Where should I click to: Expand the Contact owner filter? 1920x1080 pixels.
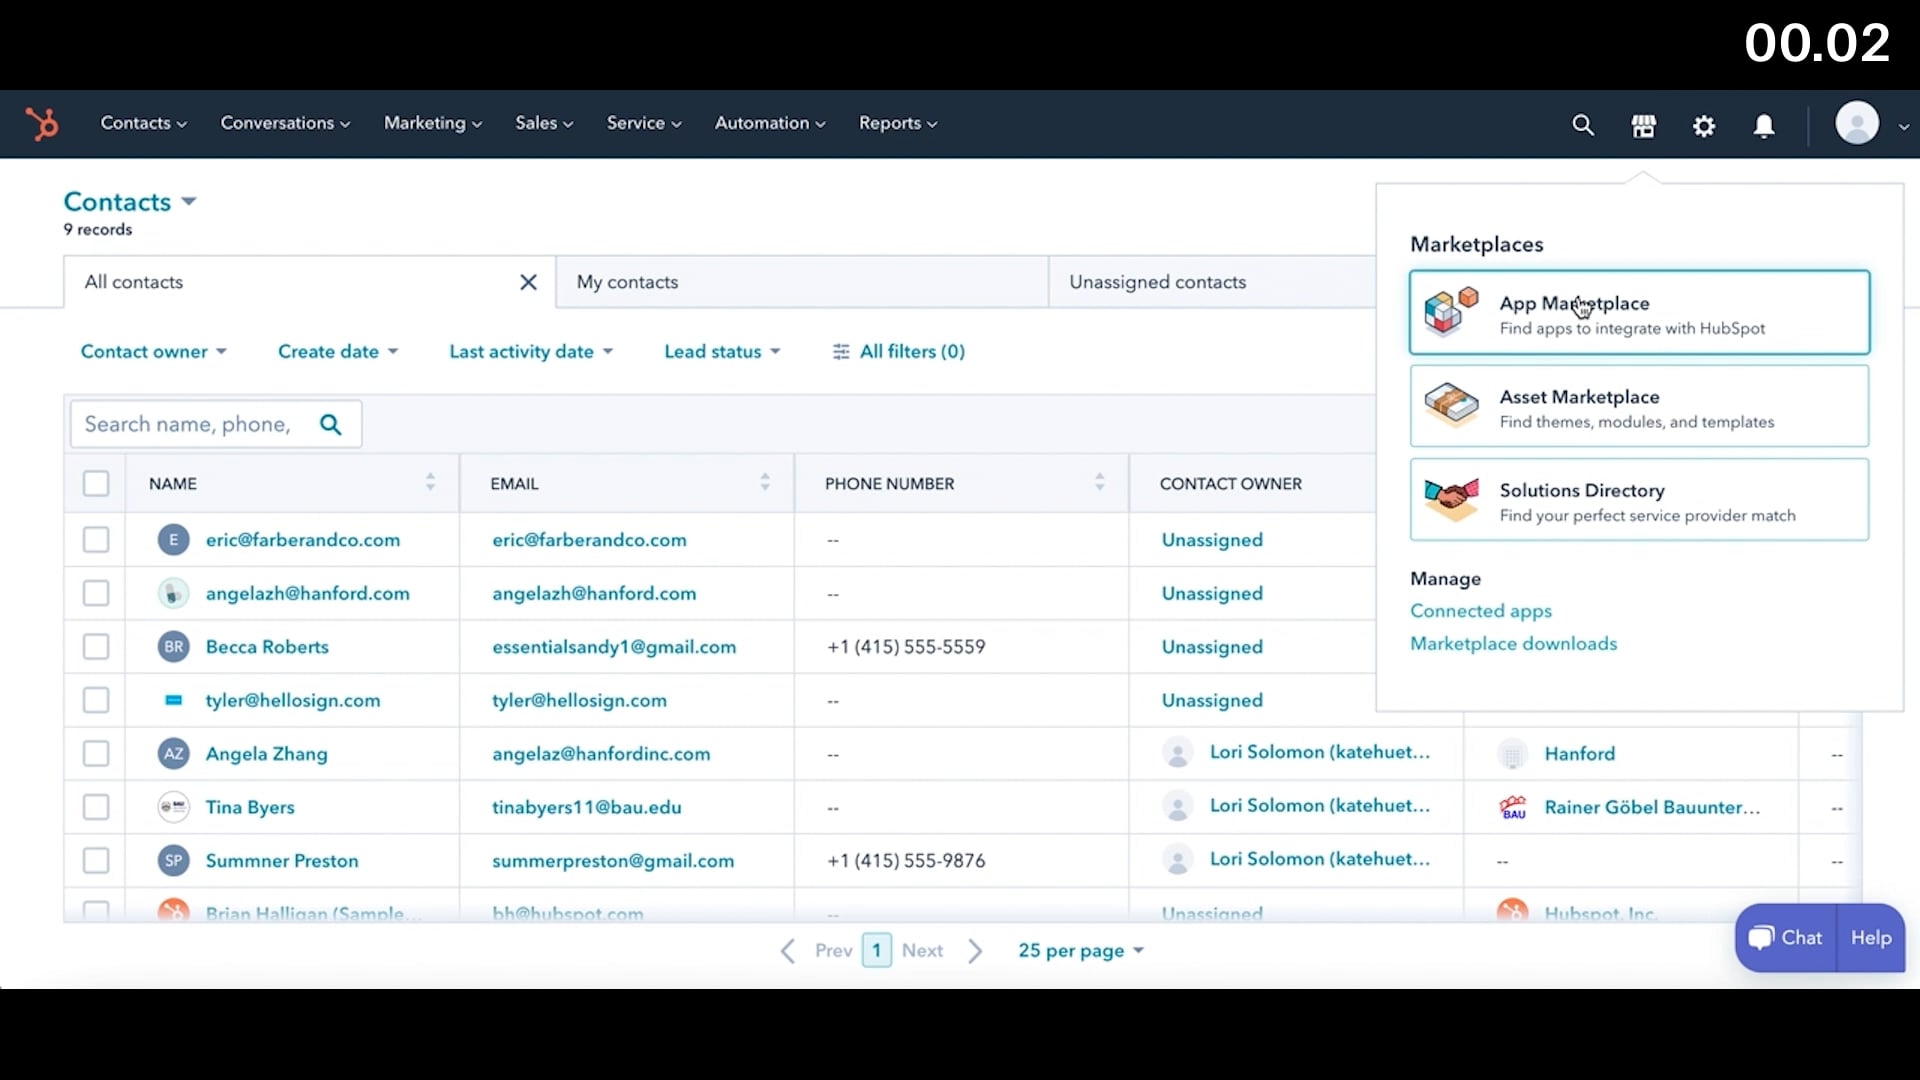pos(154,351)
